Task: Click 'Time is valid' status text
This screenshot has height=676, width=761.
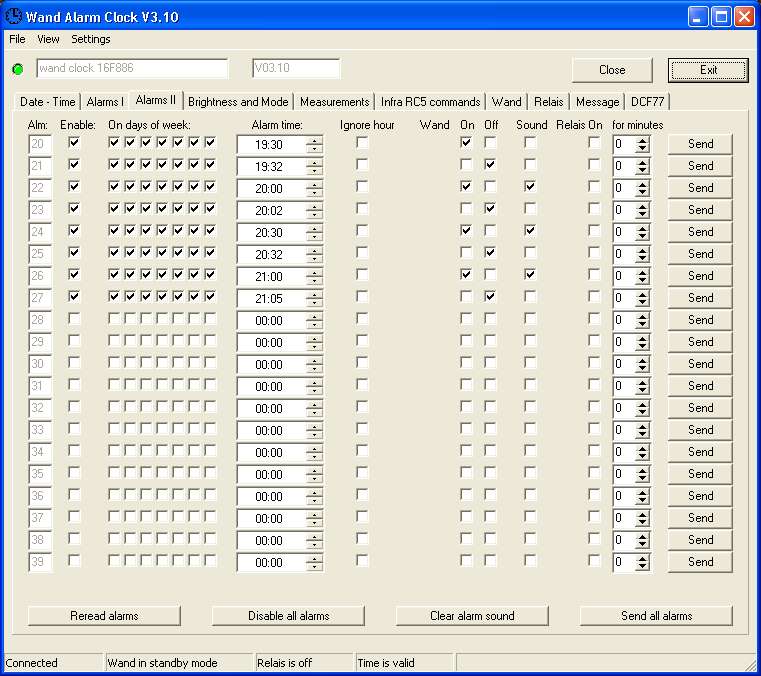Action: [x=386, y=663]
